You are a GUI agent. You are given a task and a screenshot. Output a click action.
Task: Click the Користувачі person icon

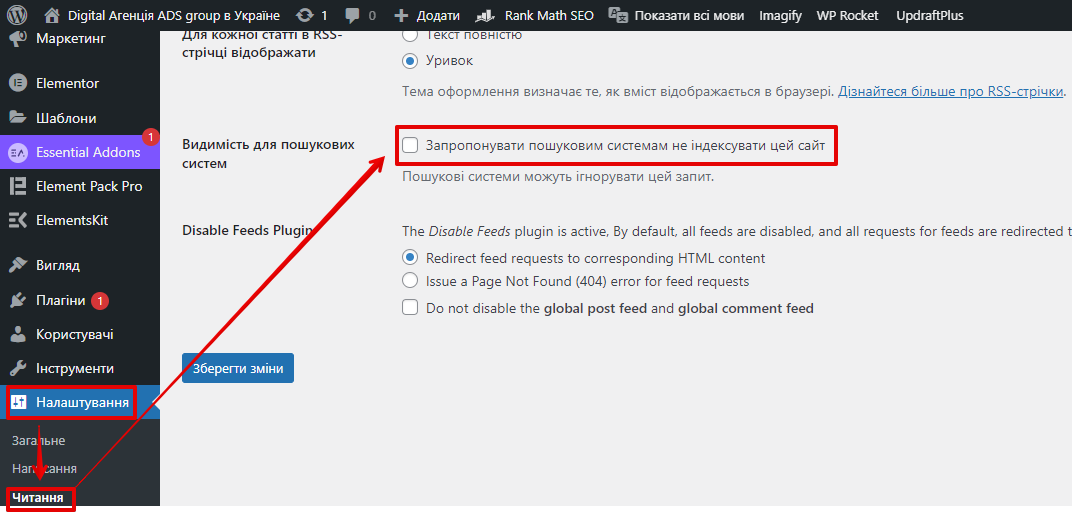pos(18,334)
